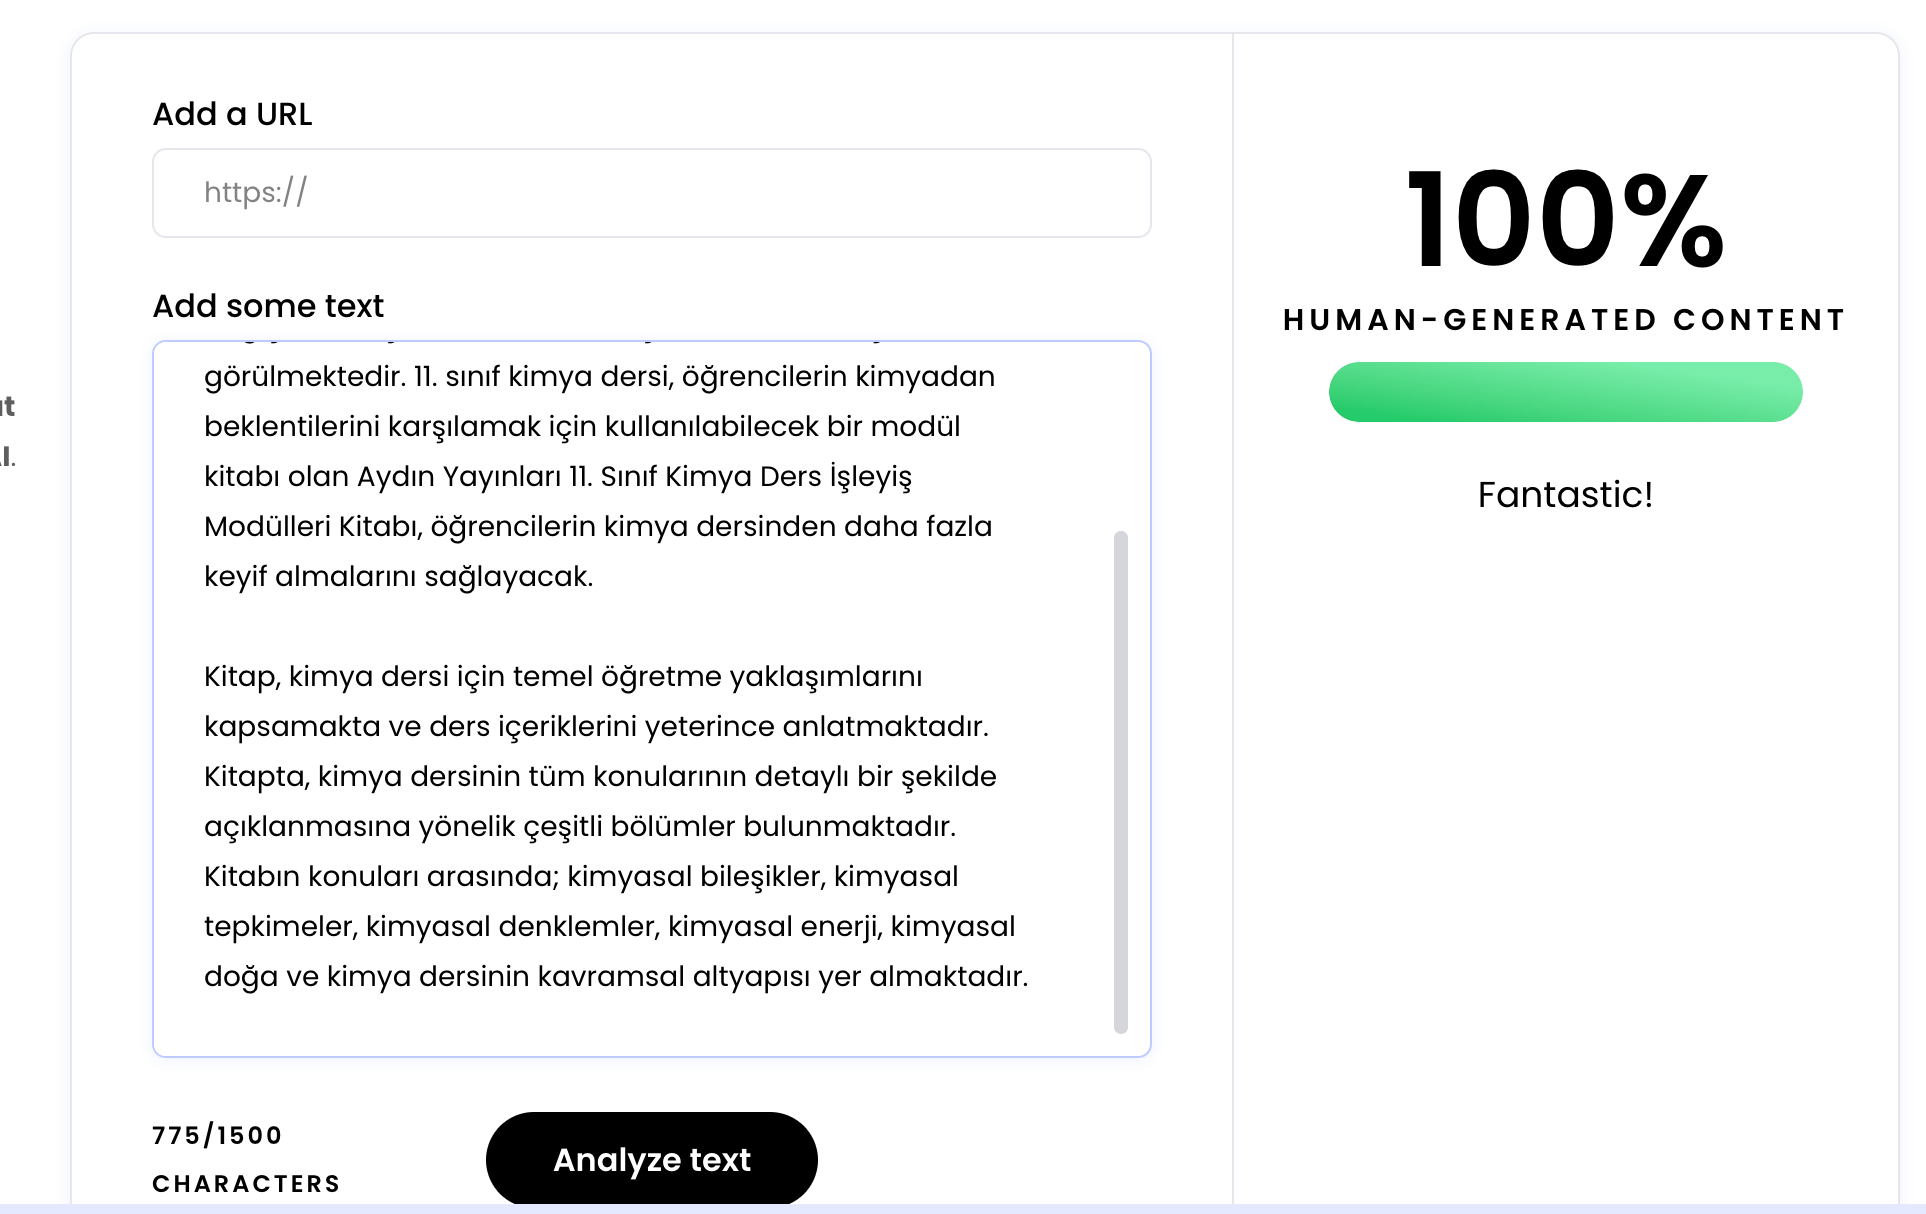Click the 775/1500 character counter
1926x1214 pixels.
pyautogui.click(x=217, y=1135)
